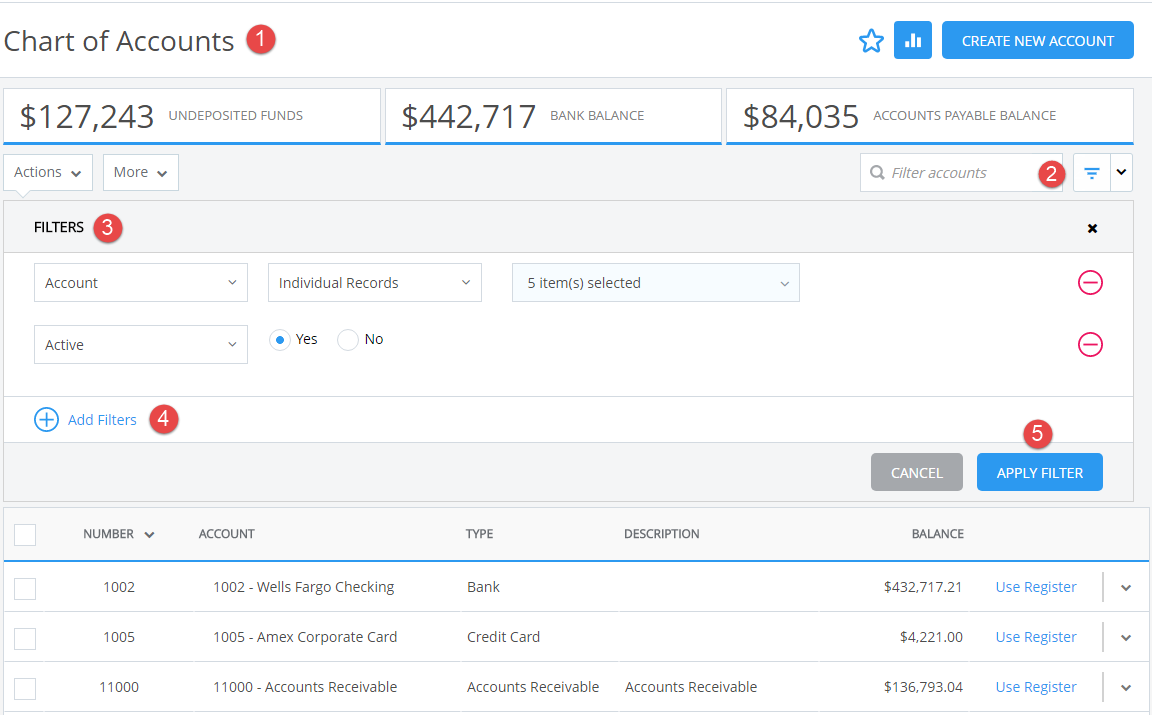Check the box for account 1005

25,638
